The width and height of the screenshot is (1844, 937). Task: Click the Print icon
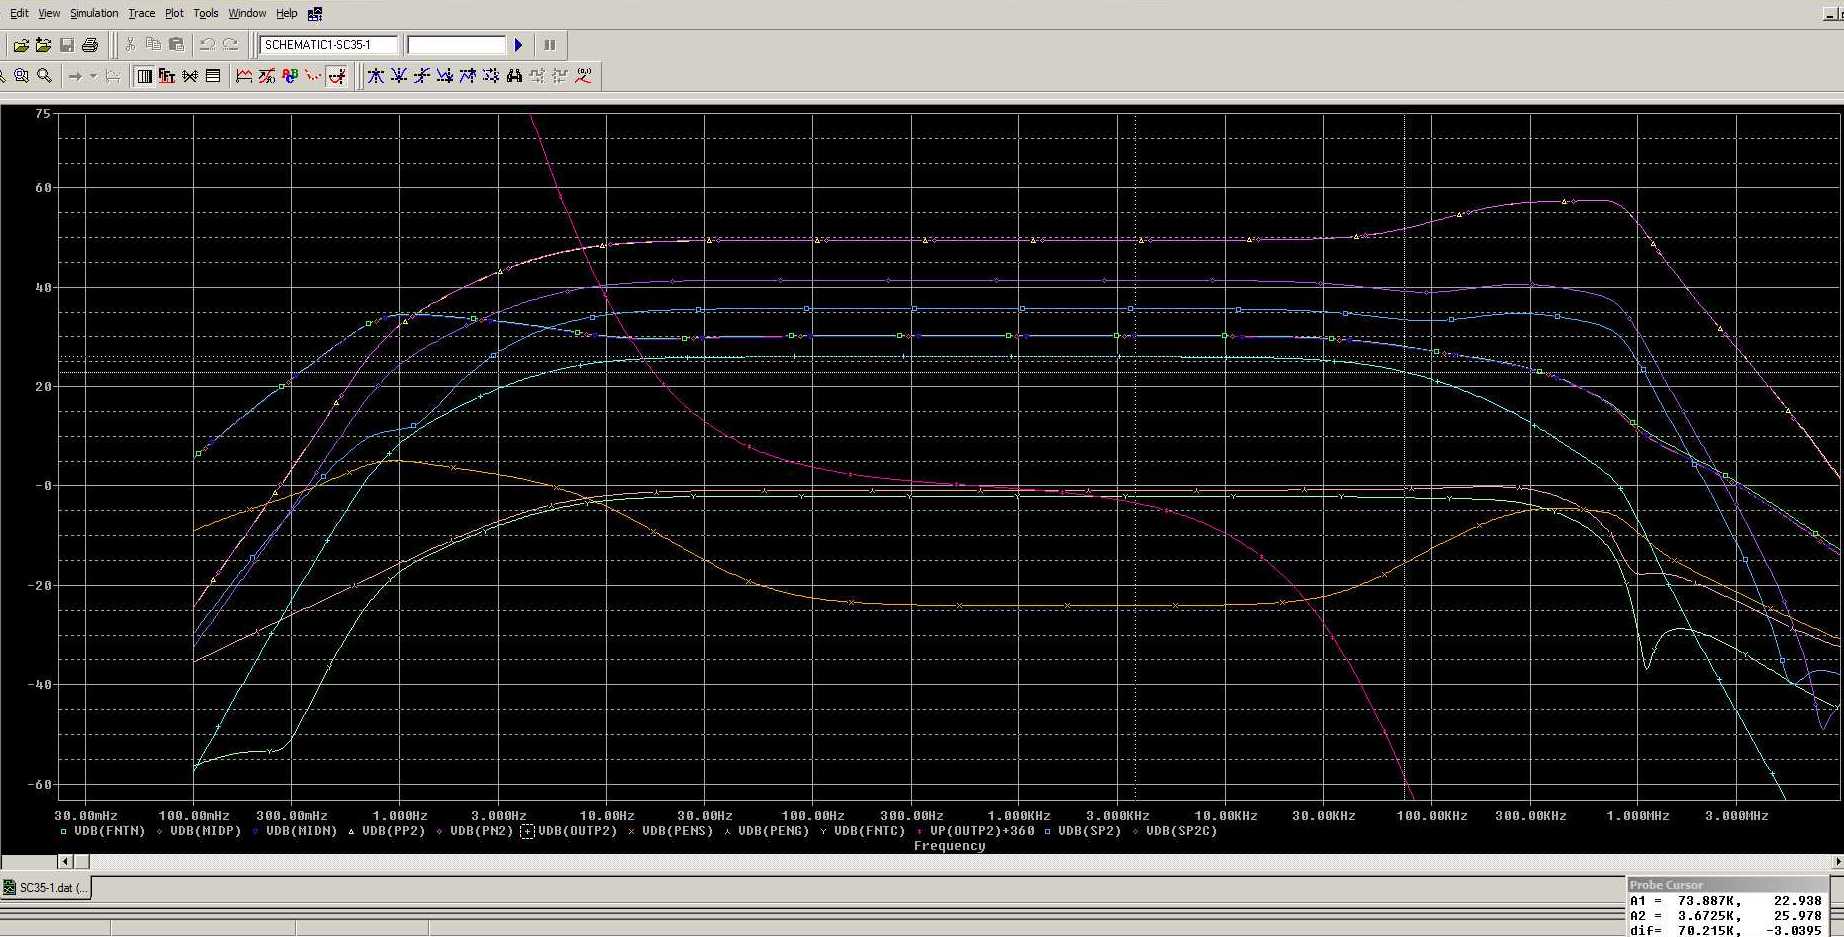point(90,45)
